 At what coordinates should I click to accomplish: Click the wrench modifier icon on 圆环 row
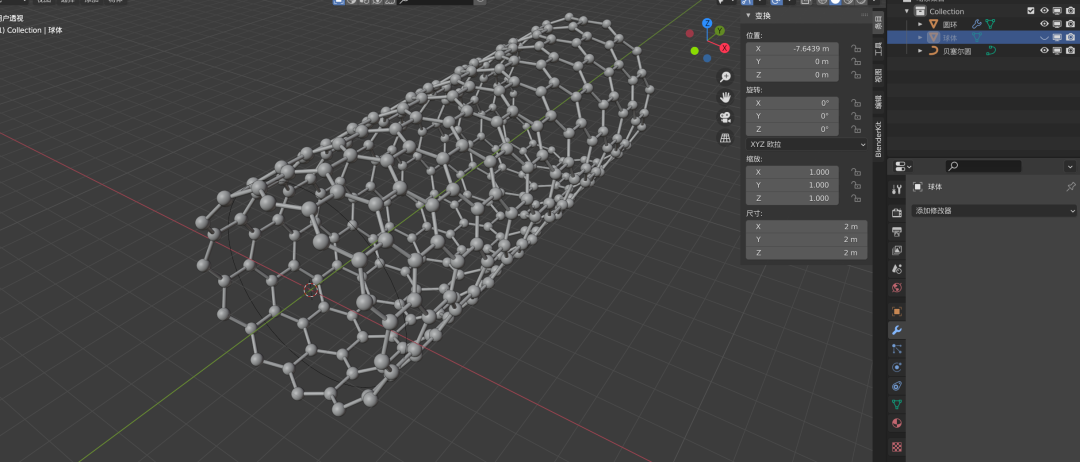coord(976,24)
